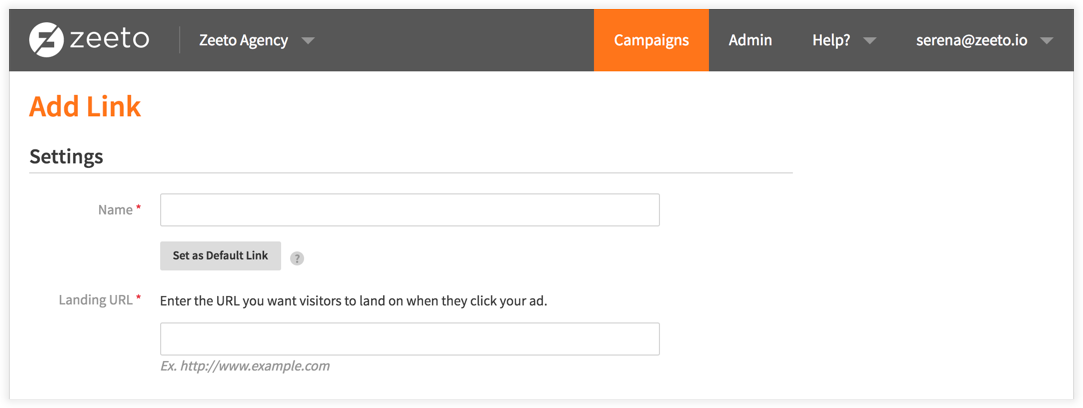Click the arrow beside Zeeto Agency
The height and width of the screenshot is (408, 1083).
pyautogui.click(x=308, y=41)
